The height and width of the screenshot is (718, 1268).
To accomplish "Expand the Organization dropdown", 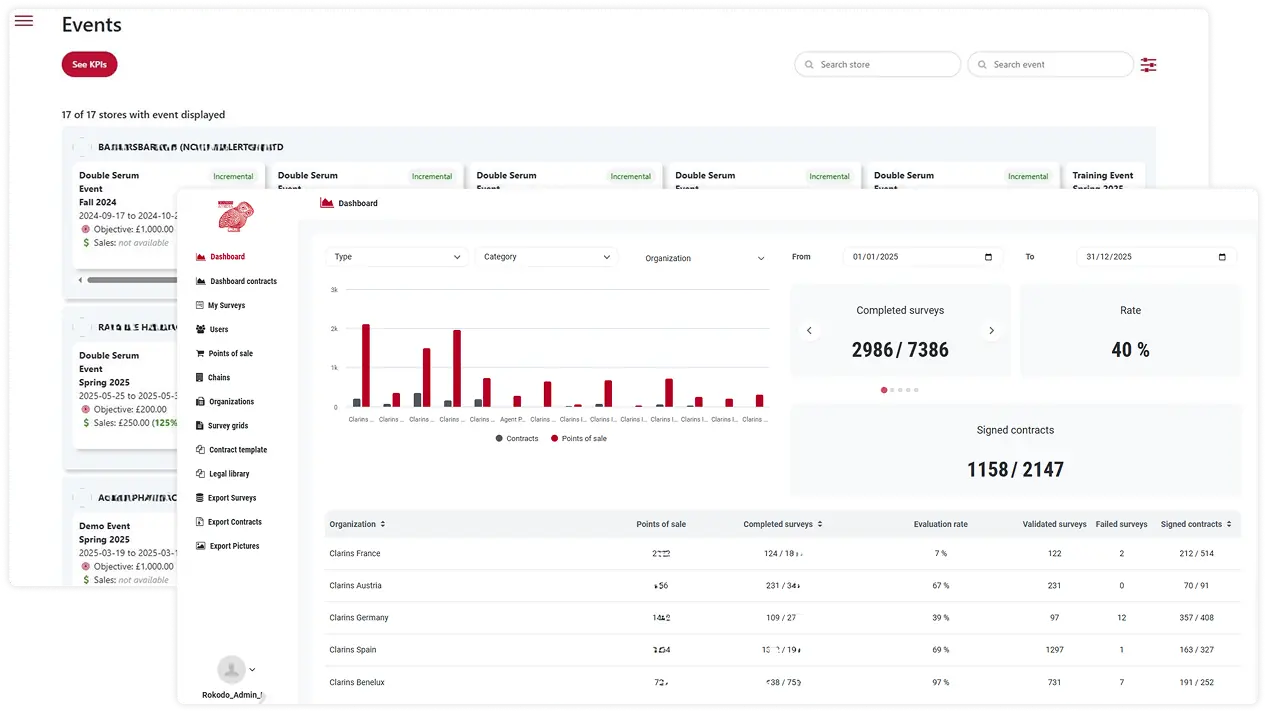I will pos(703,257).
